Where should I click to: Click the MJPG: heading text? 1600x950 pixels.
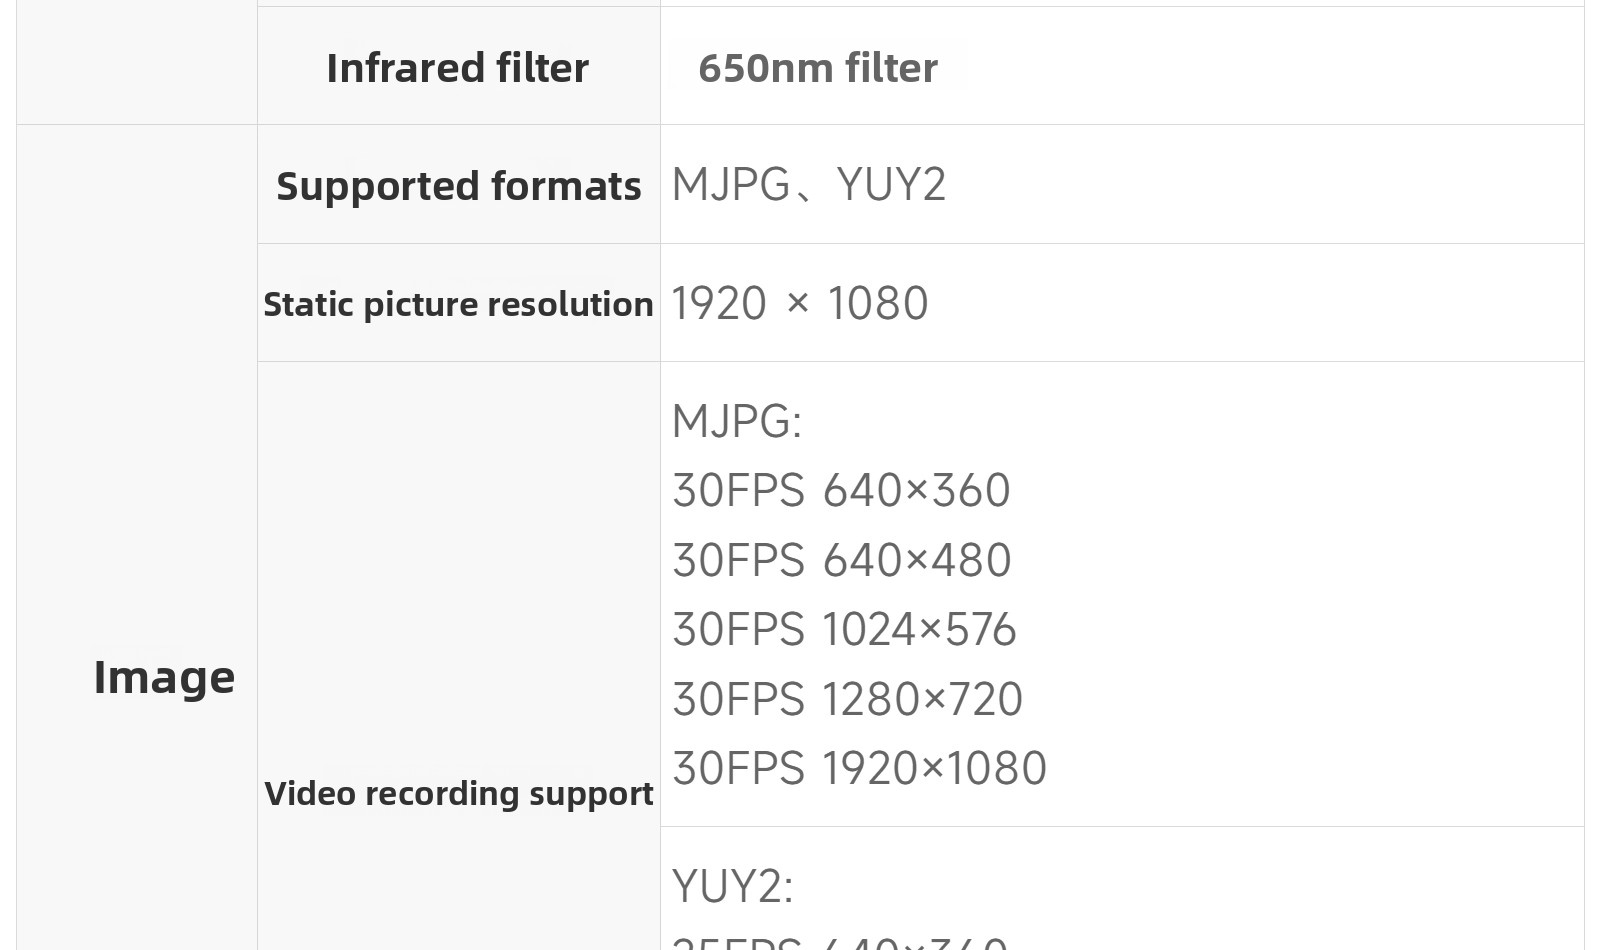coord(737,421)
